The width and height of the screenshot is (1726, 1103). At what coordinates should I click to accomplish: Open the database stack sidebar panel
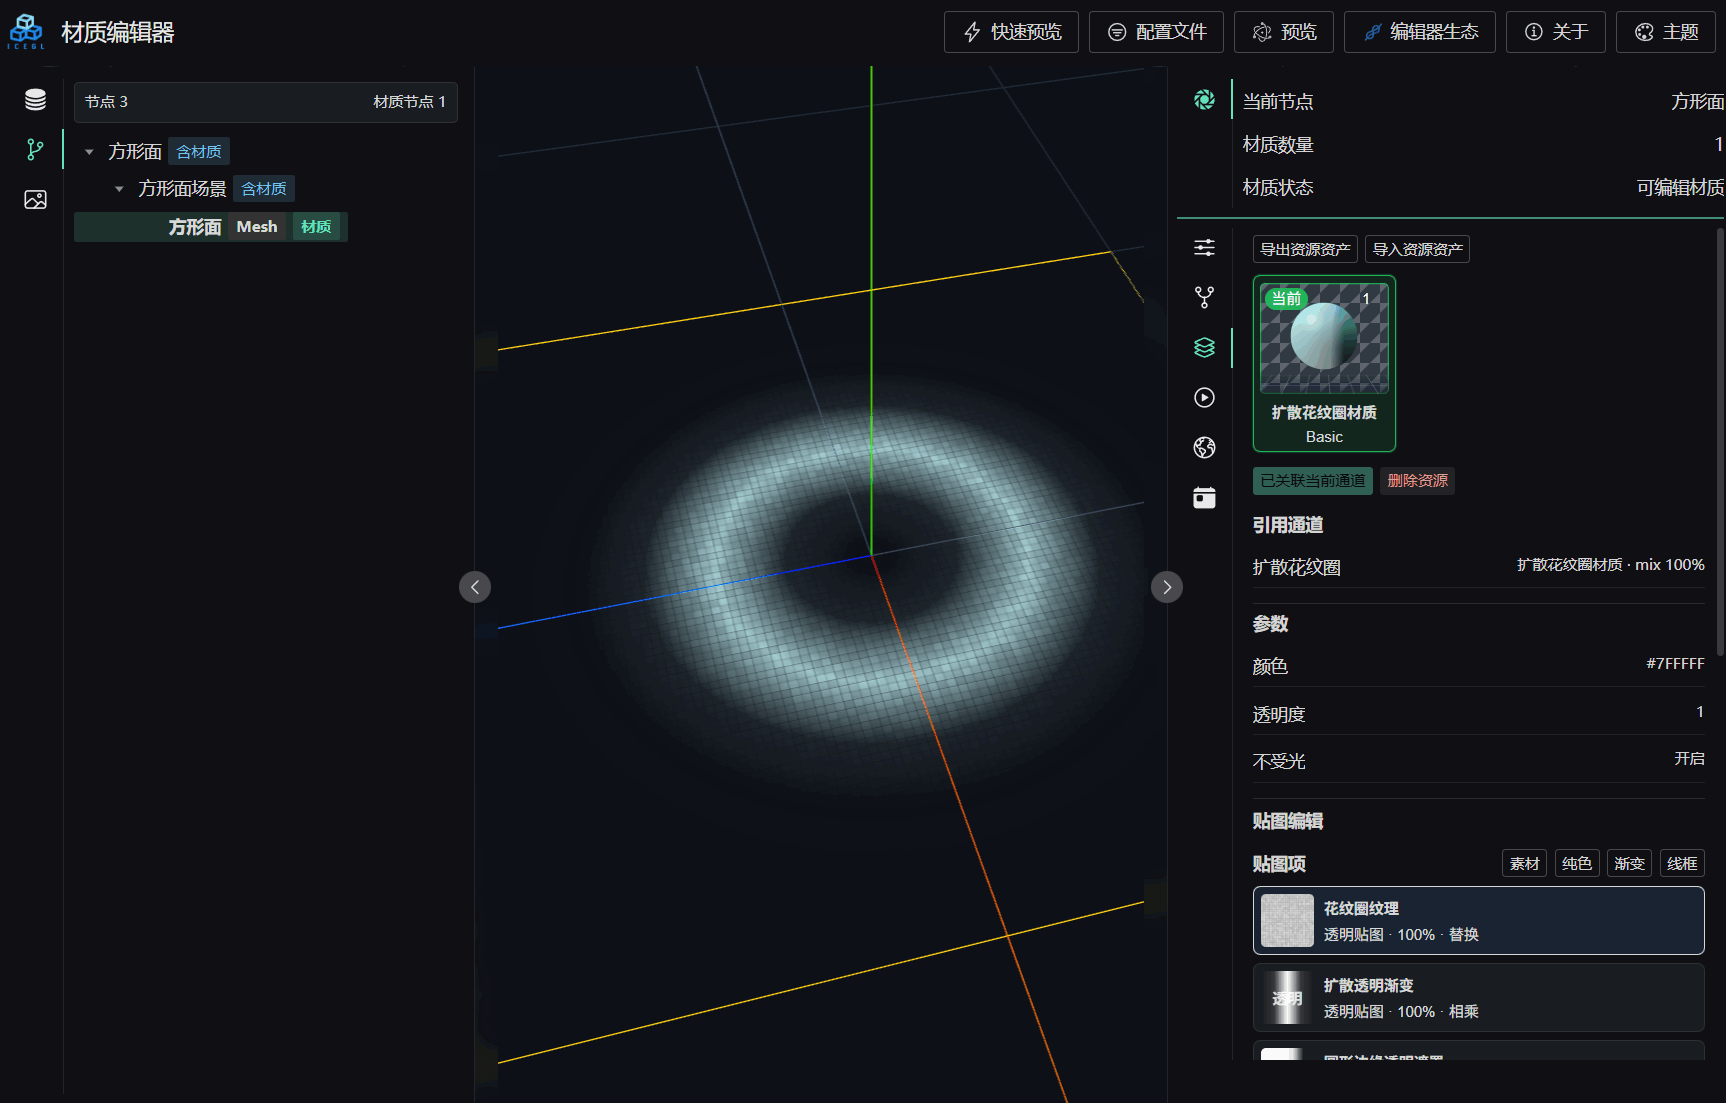35,100
